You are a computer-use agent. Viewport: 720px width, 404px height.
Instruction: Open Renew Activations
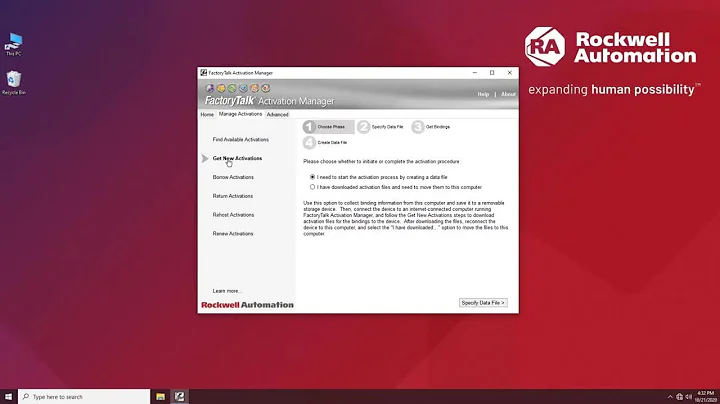point(232,234)
